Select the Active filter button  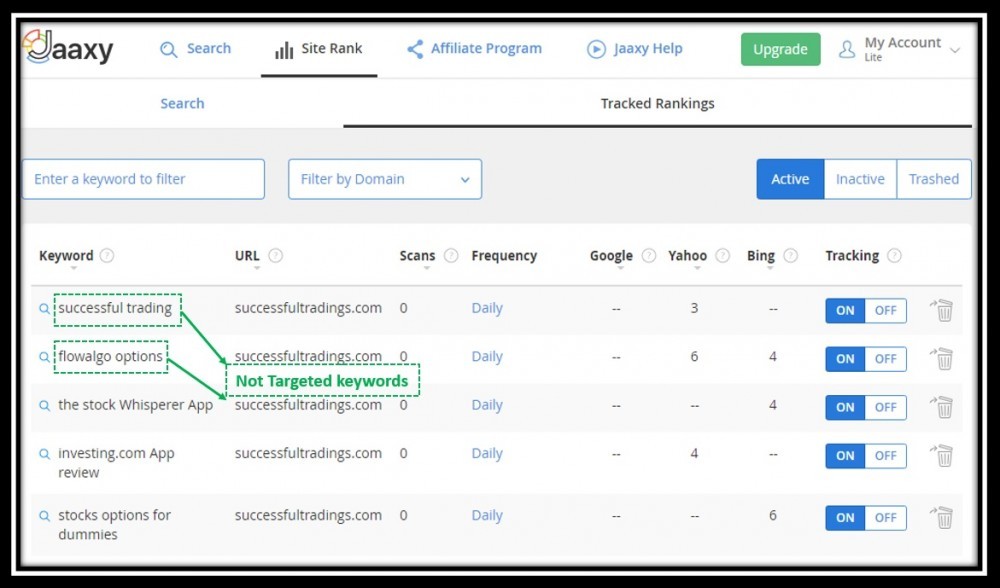click(790, 179)
